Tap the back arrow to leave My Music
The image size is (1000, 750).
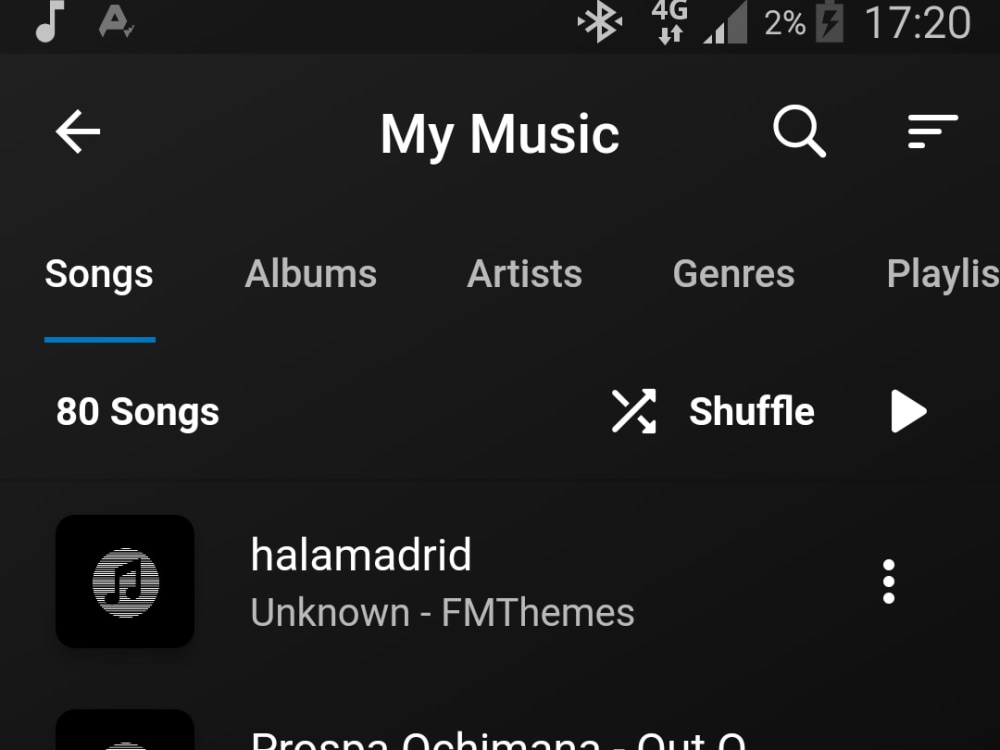tap(77, 131)
